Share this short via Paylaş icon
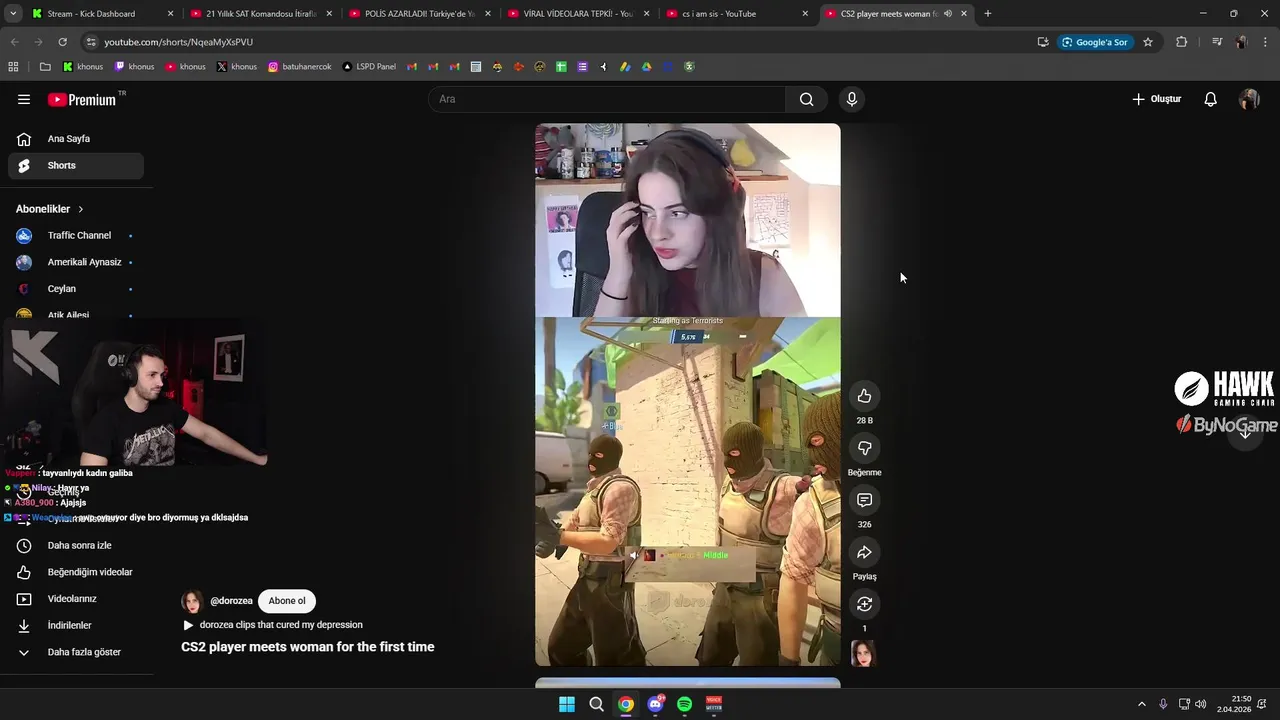This screenshot has height=720, width=1280. pos(864,552)
